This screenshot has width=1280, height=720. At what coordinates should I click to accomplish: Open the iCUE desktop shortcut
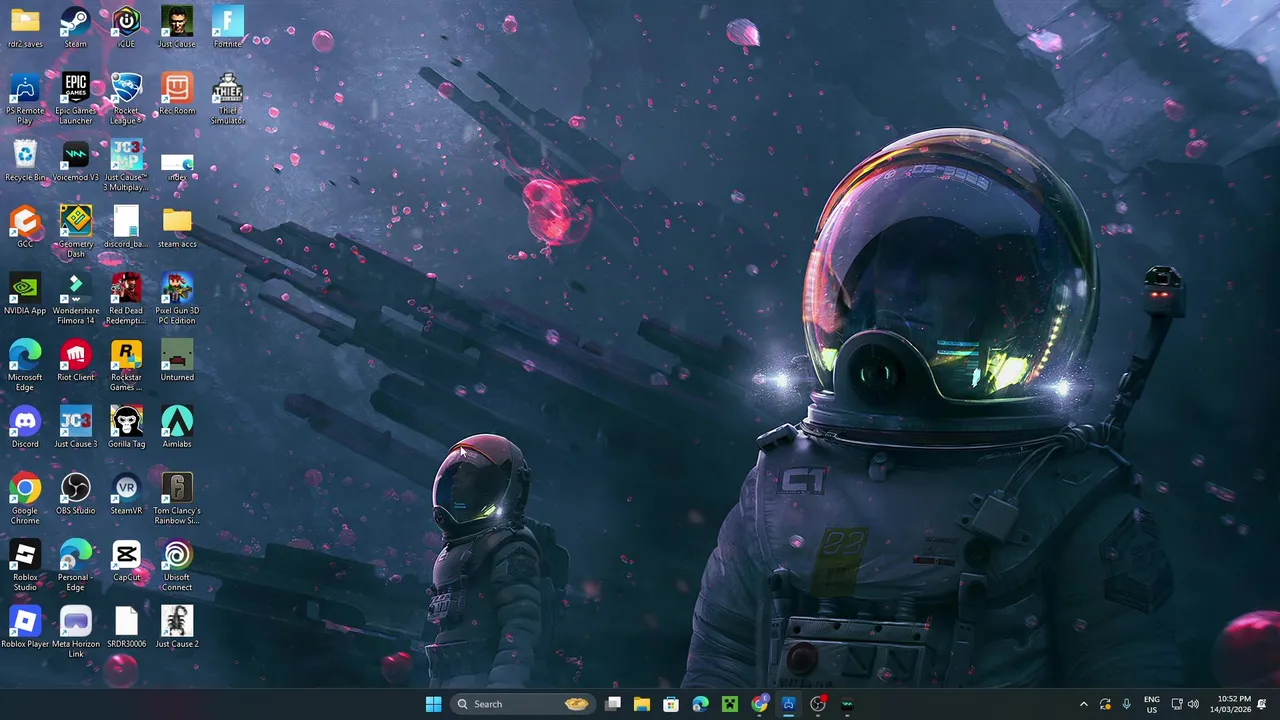coord(126,28)
